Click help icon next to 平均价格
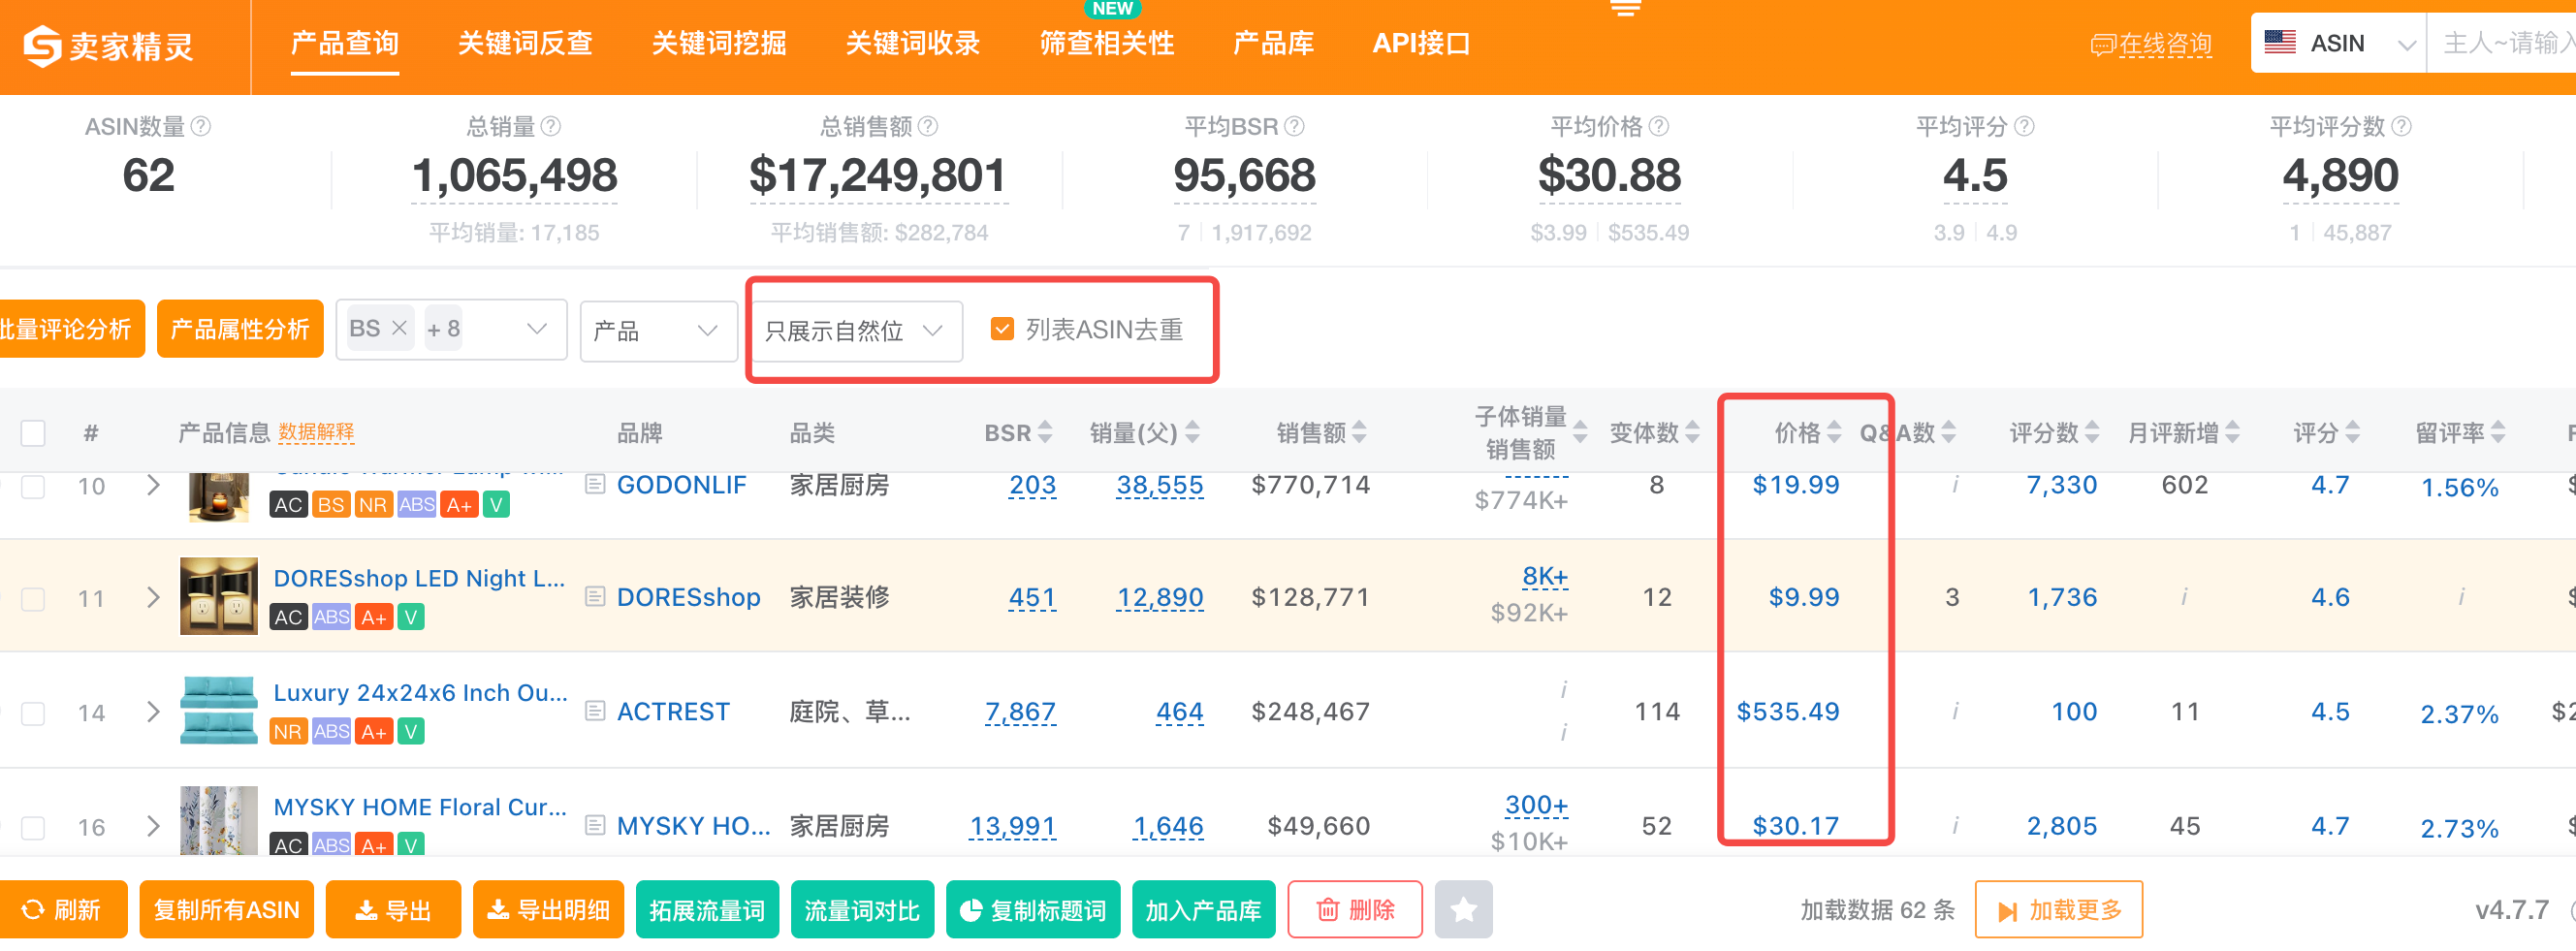 tap(1658, 126)
